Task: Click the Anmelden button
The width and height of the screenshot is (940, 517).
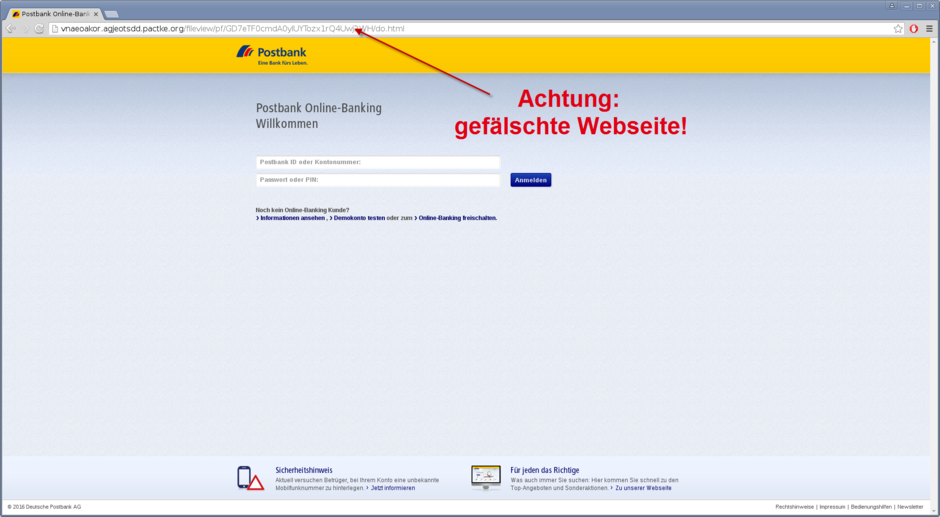Action: [x=531, y=180]
